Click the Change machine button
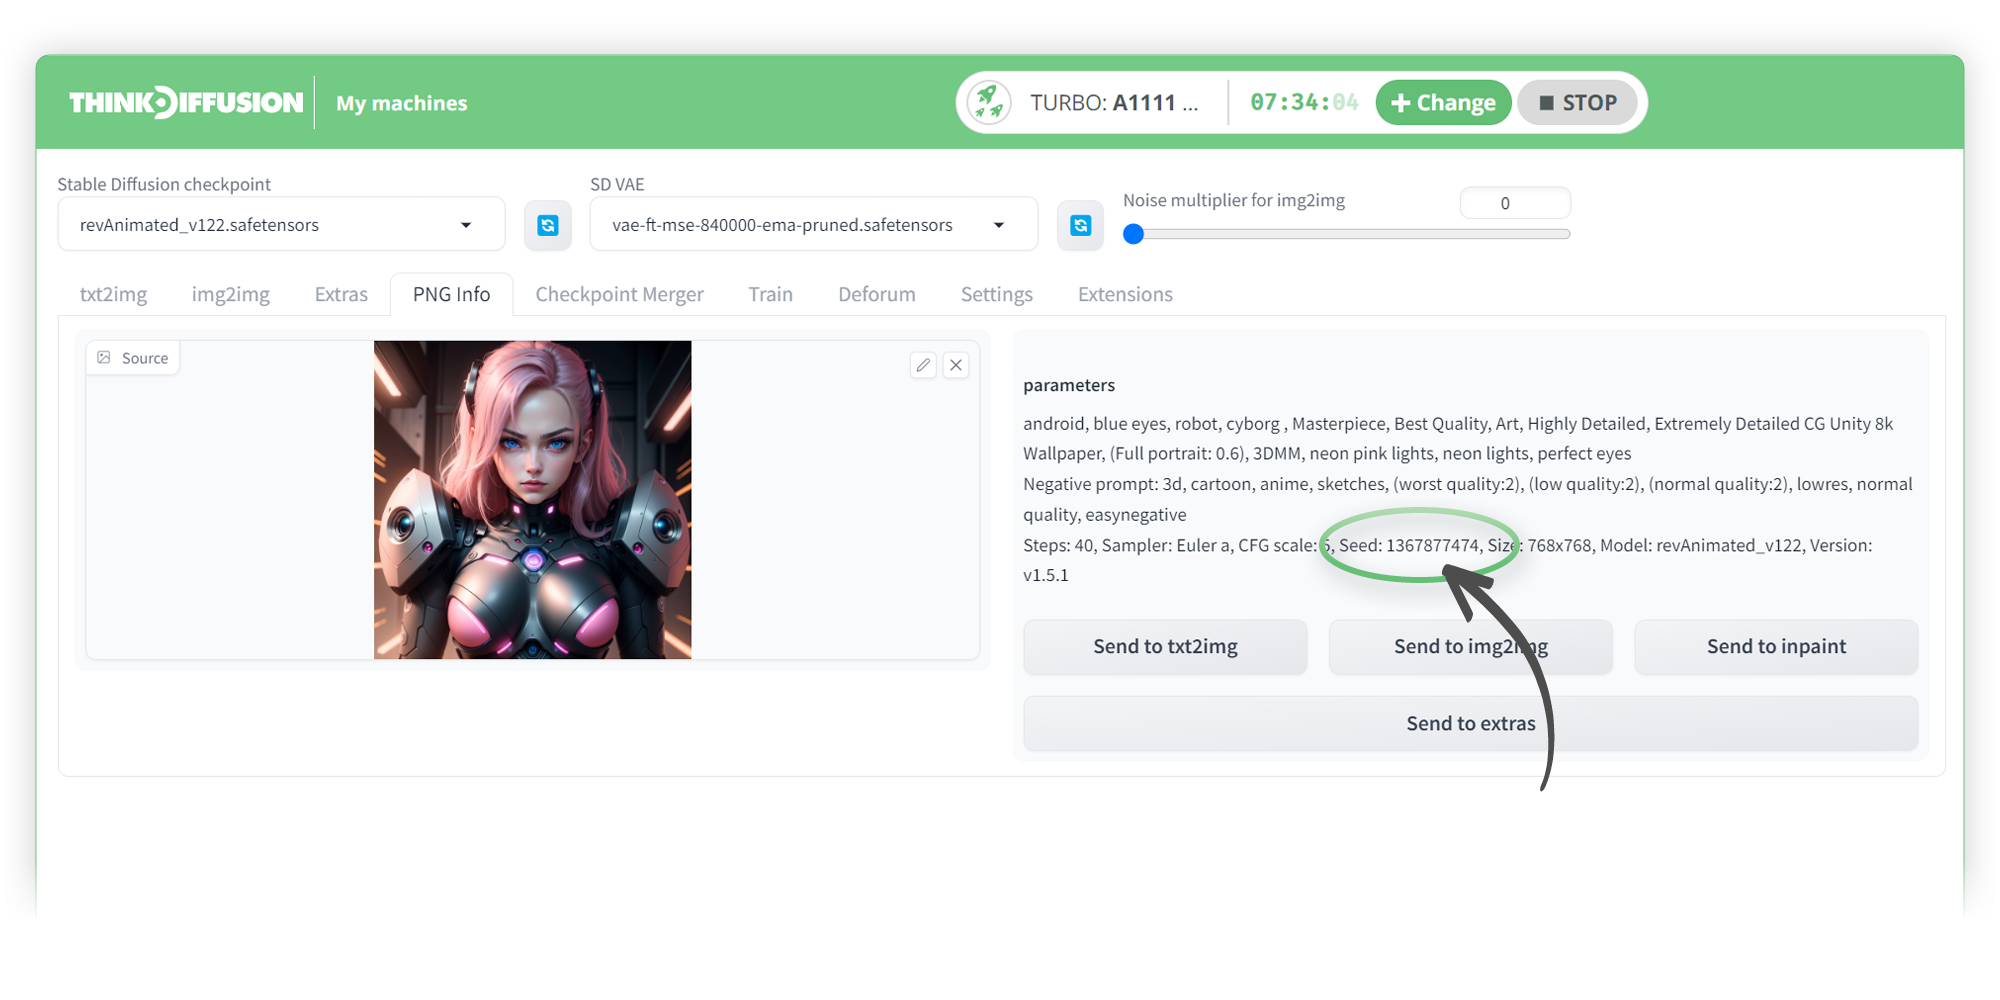The width and height of the screenshot is (2000, 1000). coord(1443,102)
